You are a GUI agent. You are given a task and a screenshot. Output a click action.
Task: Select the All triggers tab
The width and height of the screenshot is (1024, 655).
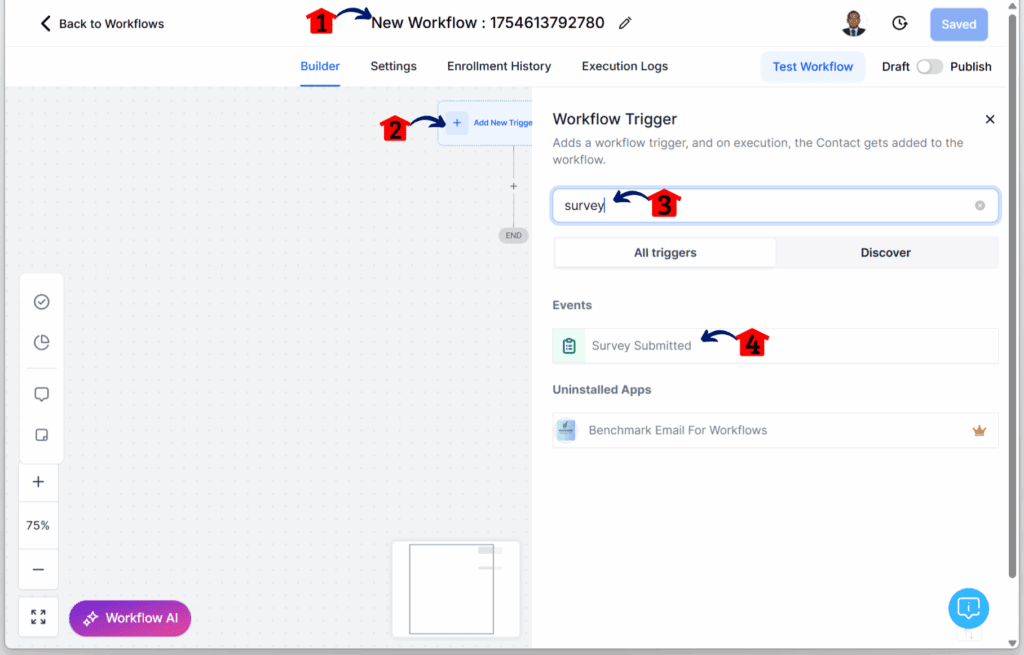(665, 253)
